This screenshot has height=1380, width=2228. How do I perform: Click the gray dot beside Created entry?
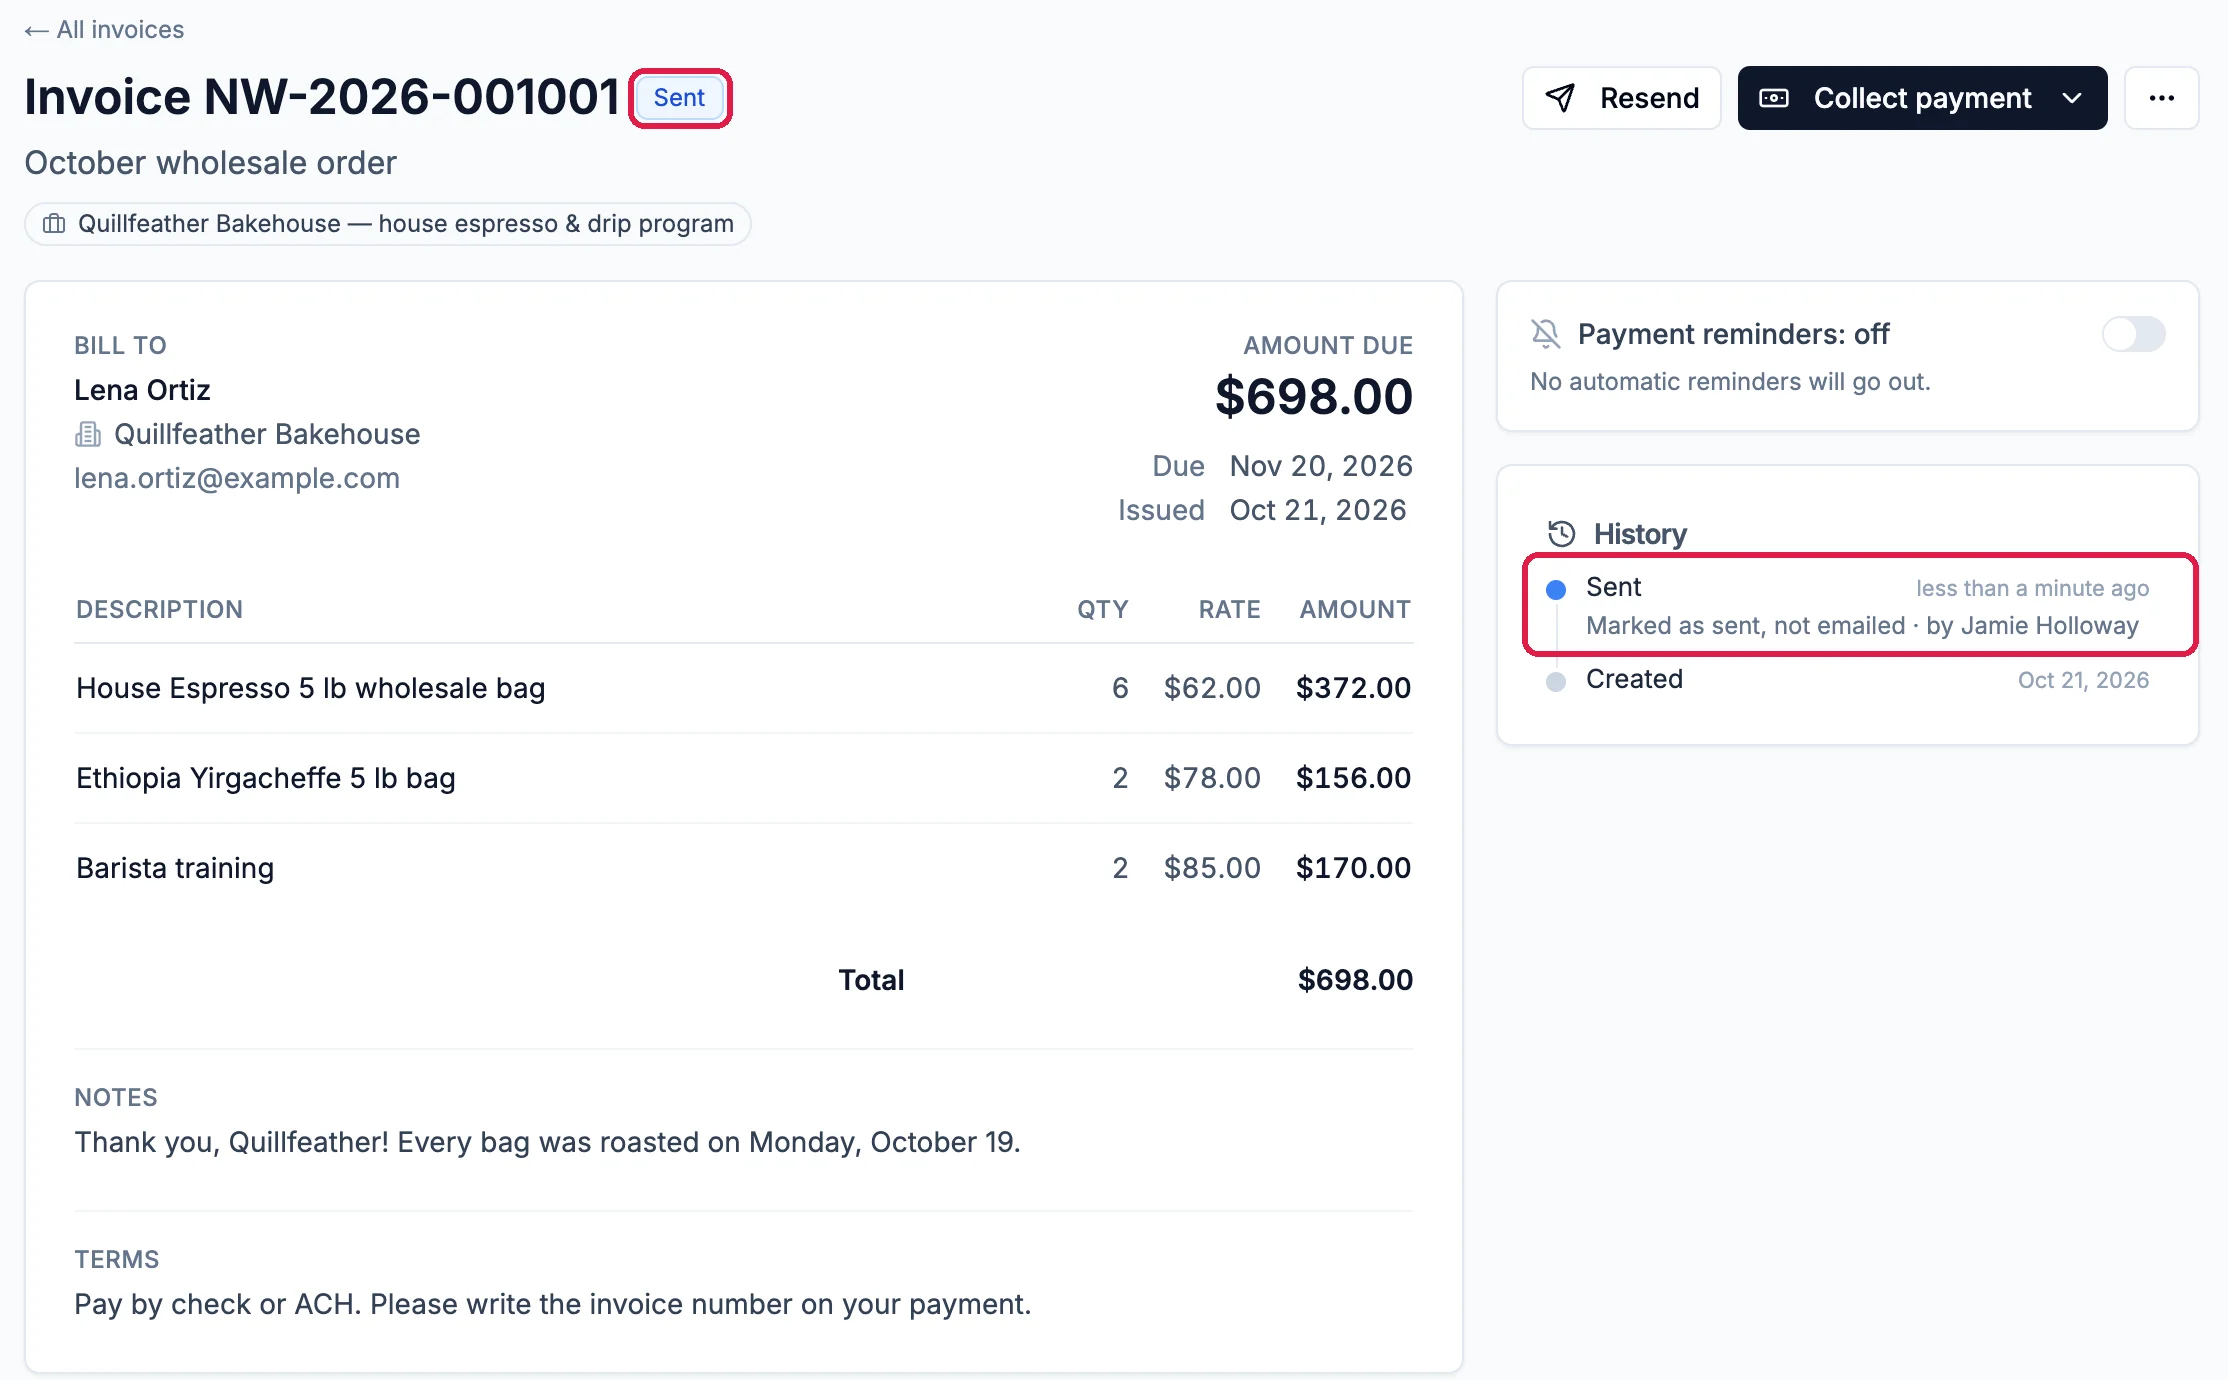(1556, 682)
